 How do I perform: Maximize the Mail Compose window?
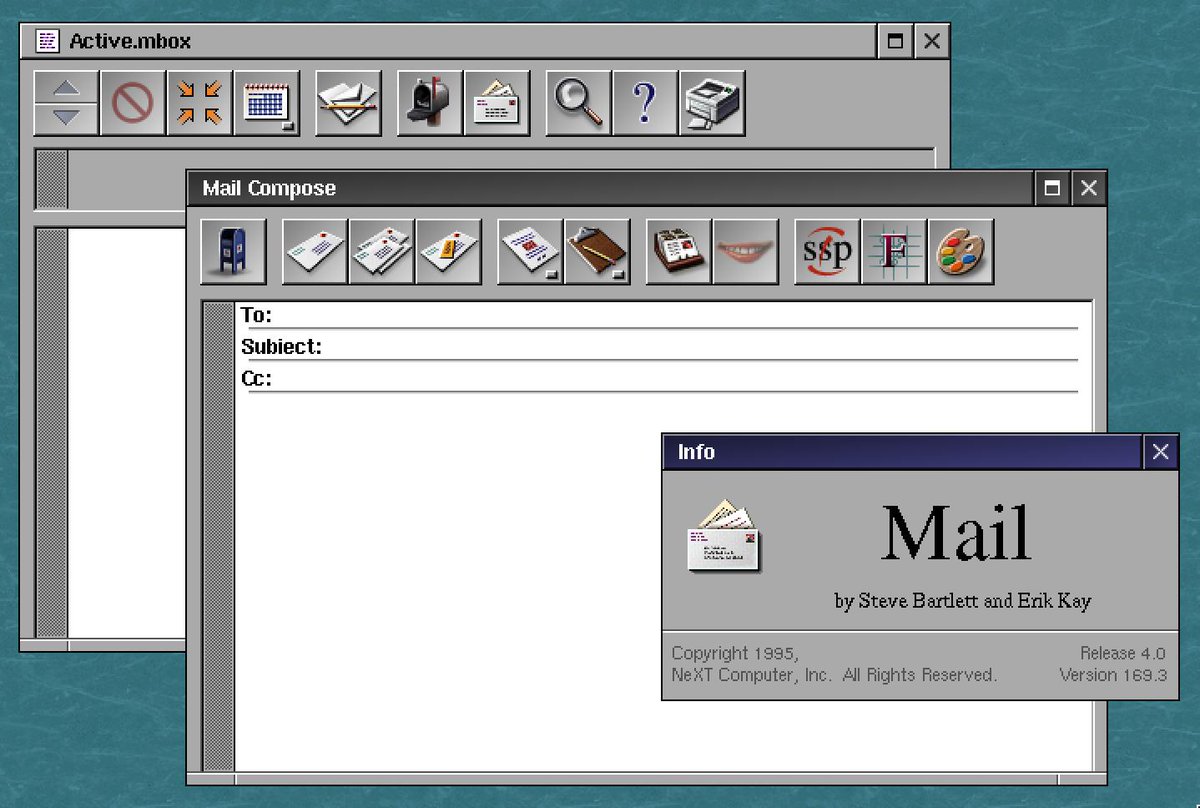pyautogui.click(x=1052, y=188)
